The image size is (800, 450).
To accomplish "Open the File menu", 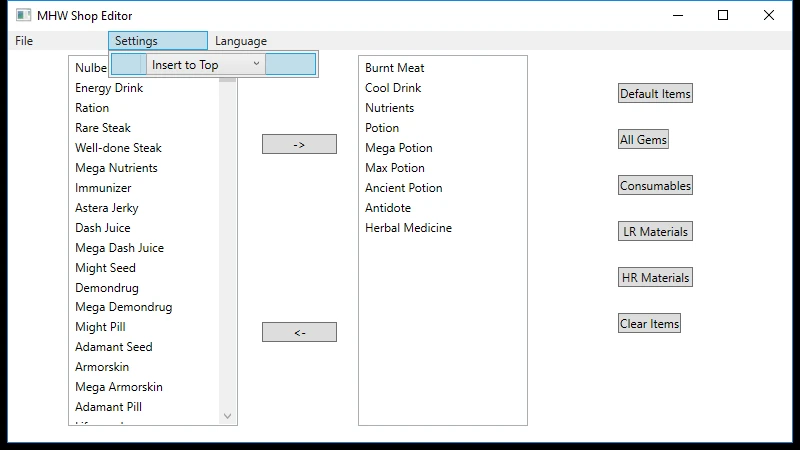I will tap(24, 41).
